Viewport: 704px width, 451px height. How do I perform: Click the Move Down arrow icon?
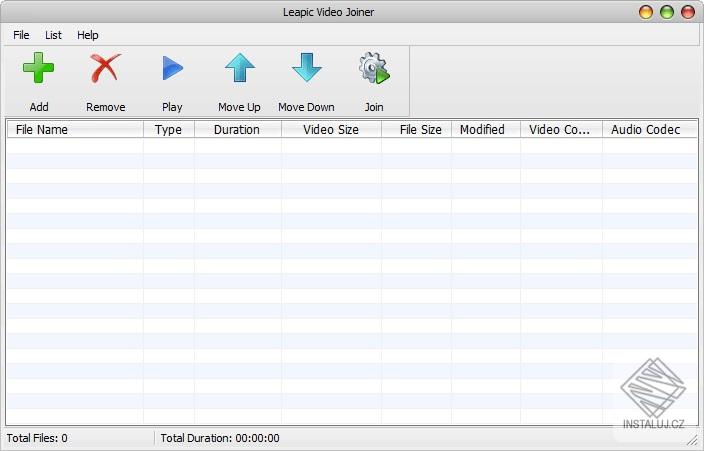[307, 68]
